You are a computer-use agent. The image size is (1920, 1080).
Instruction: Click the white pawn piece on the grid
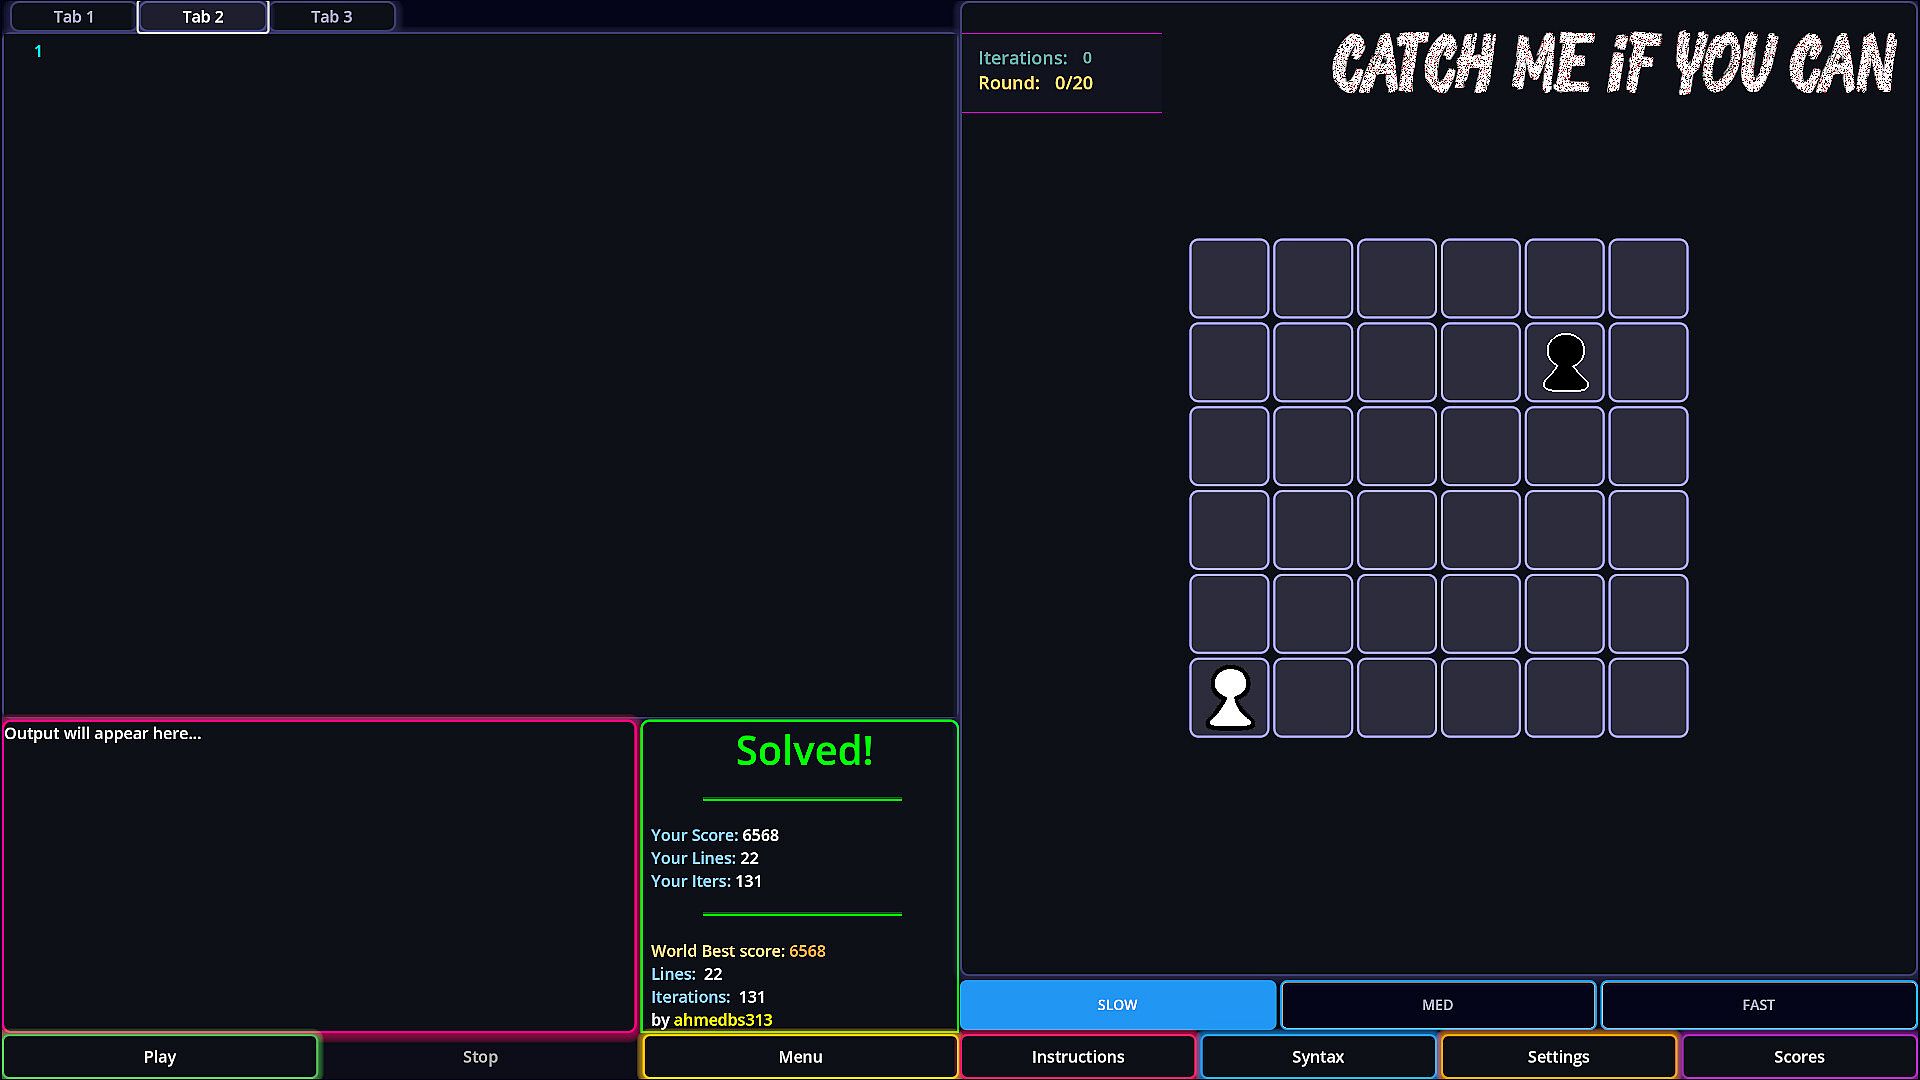pos(1229,697)
